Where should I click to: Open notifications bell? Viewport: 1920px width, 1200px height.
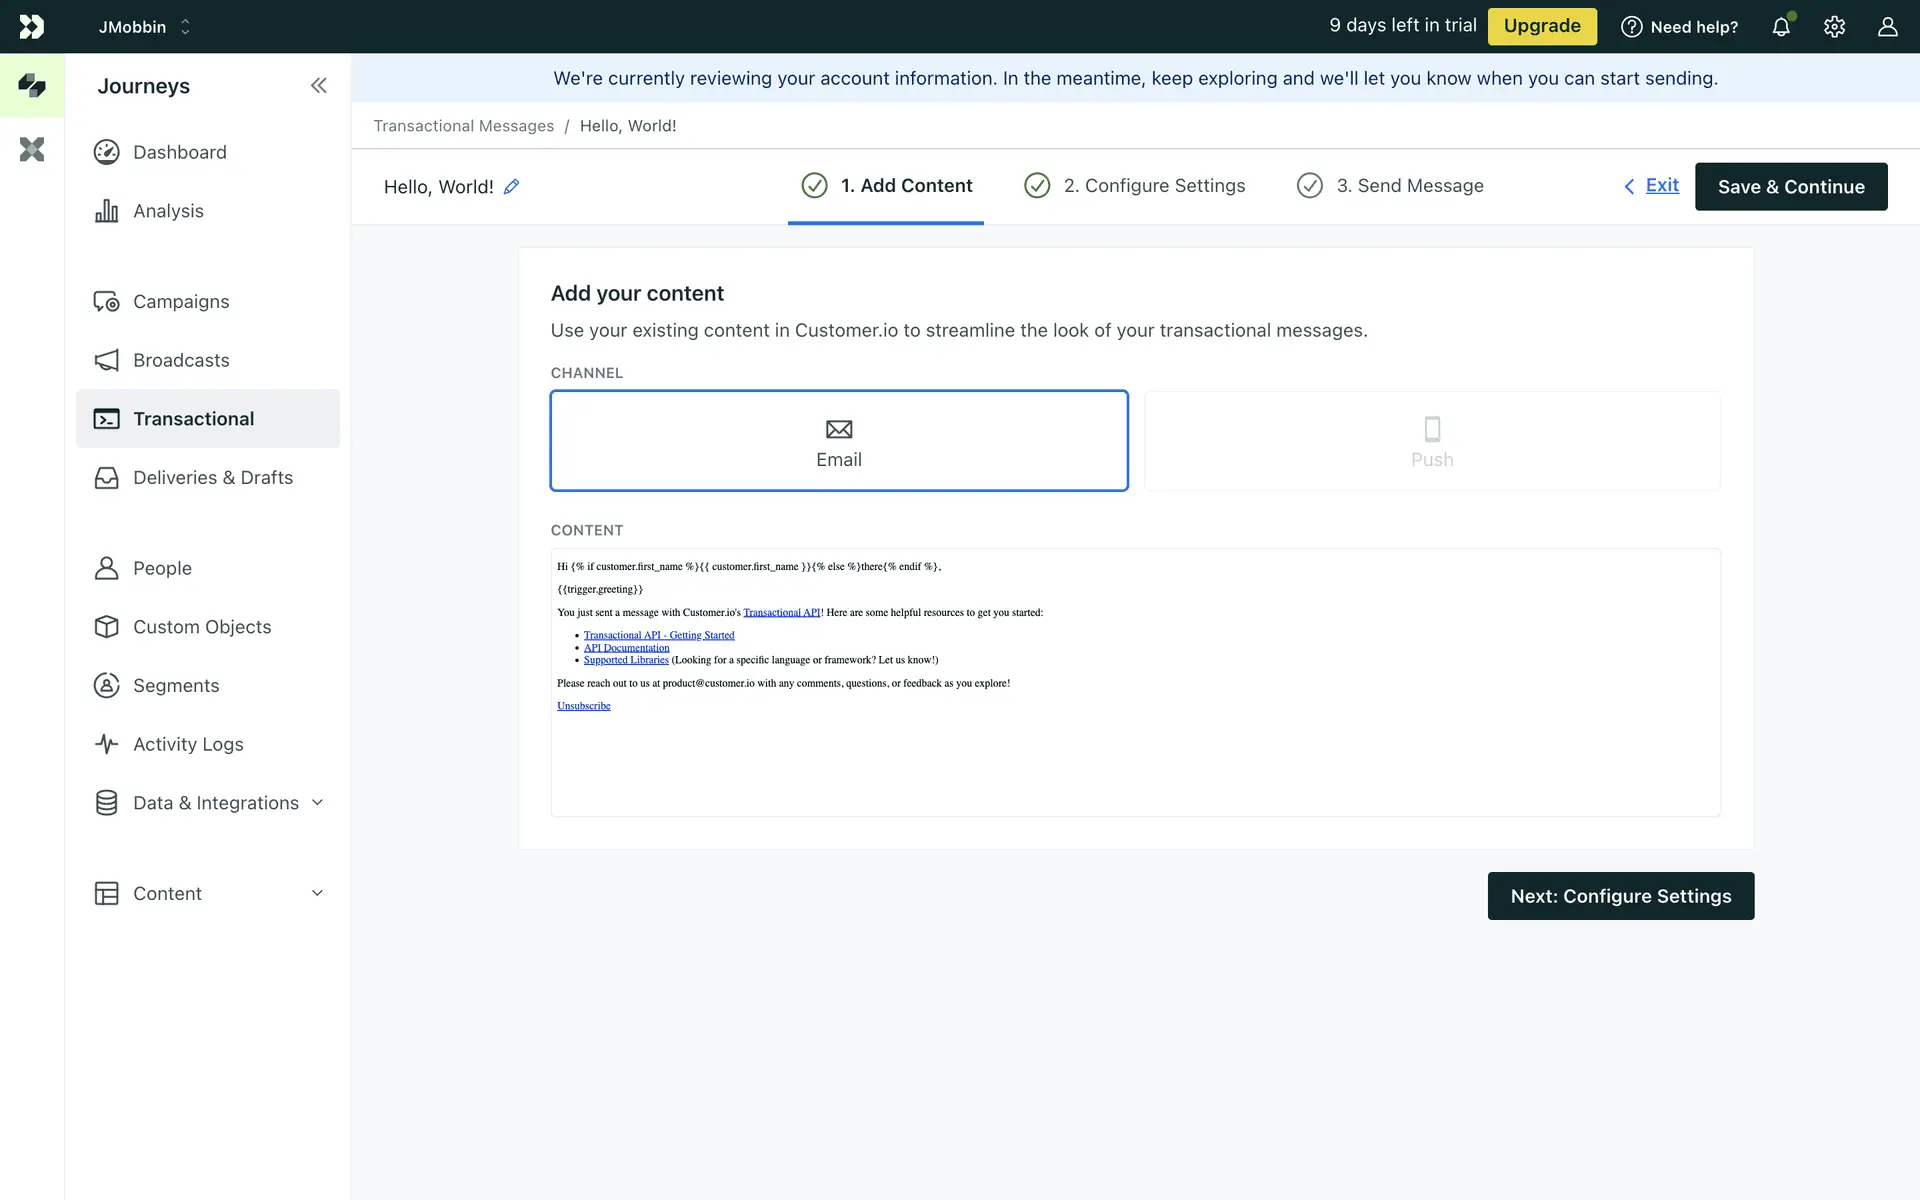point(1781,27)
